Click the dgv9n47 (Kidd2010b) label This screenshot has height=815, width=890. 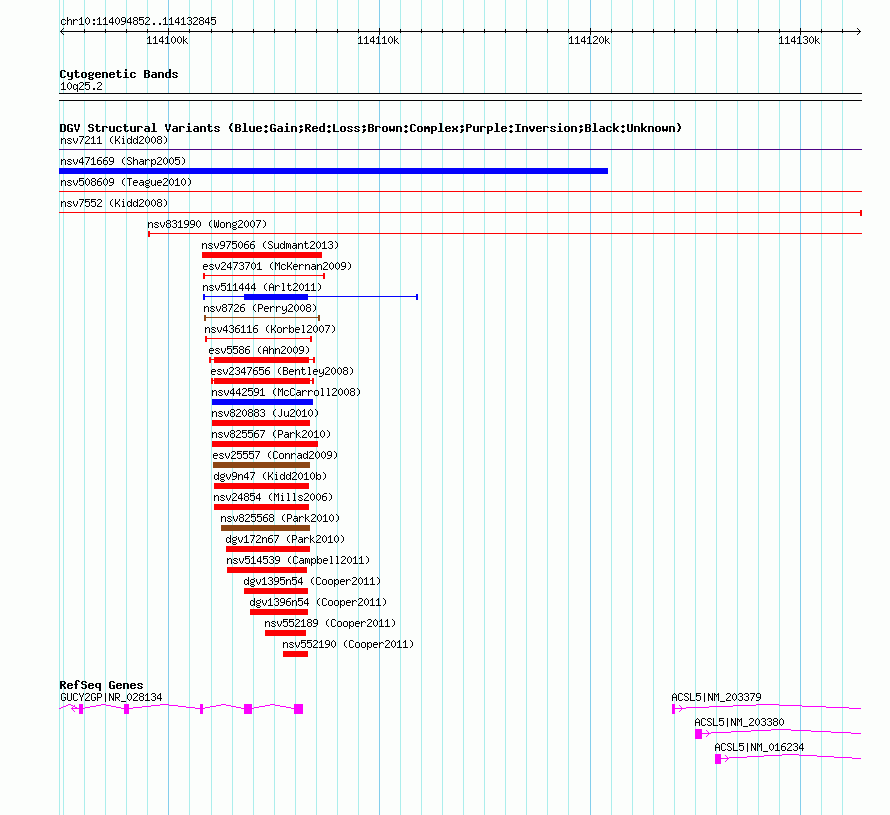[270, 476]
